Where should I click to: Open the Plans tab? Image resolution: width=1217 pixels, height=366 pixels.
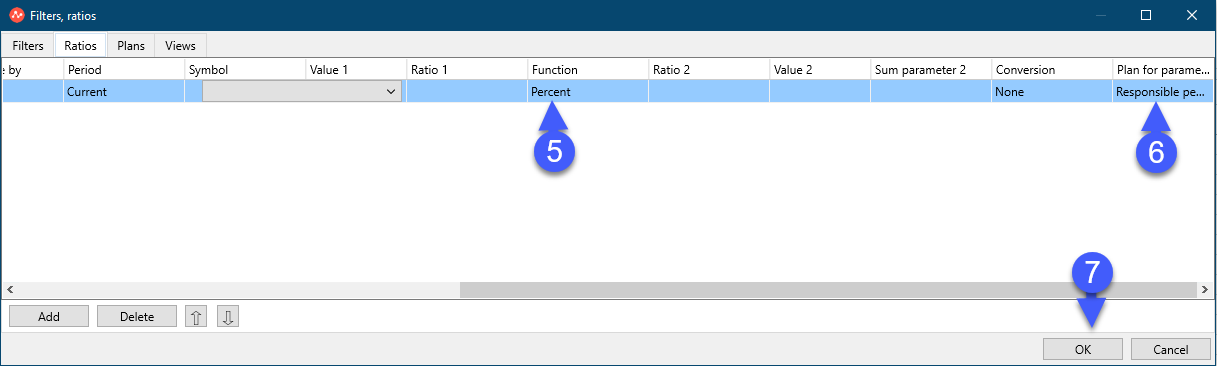pyautogui.click(x=131, y=45)
